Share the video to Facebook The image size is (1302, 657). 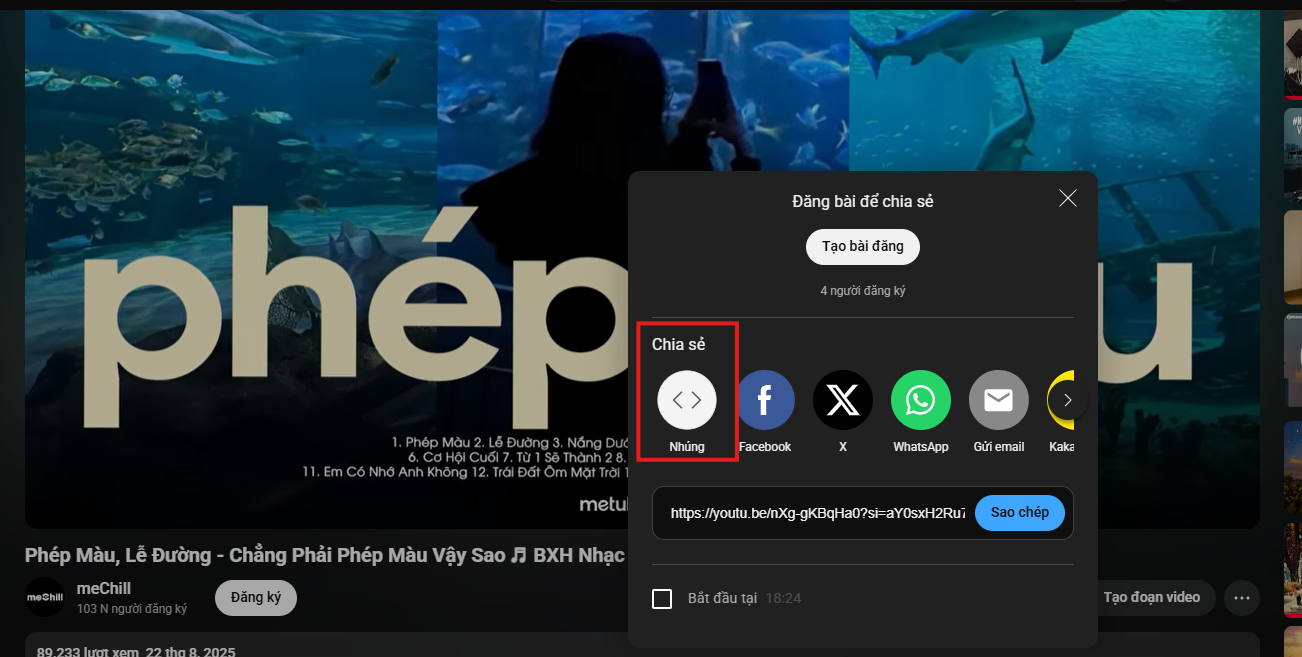[x=765, y=400]
